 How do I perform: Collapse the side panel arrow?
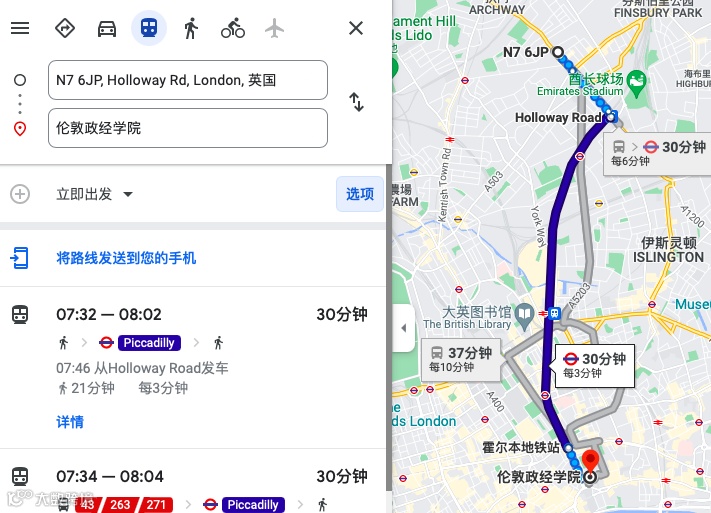(x=404, y=328)
